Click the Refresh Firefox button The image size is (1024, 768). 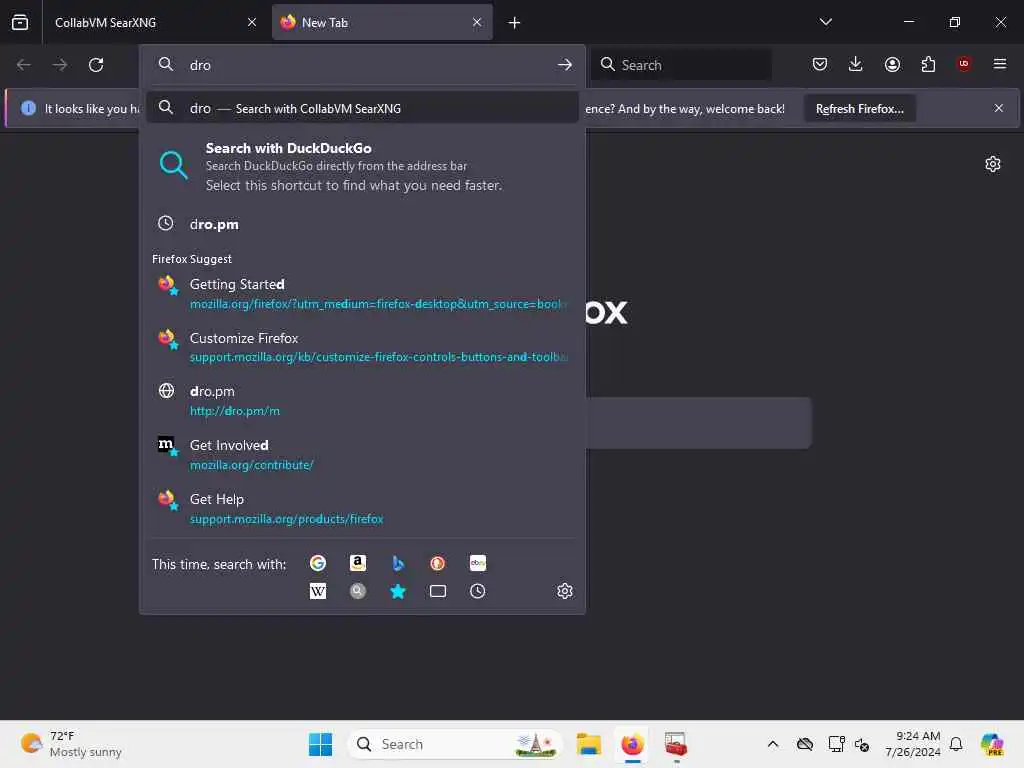click(859, 108)
